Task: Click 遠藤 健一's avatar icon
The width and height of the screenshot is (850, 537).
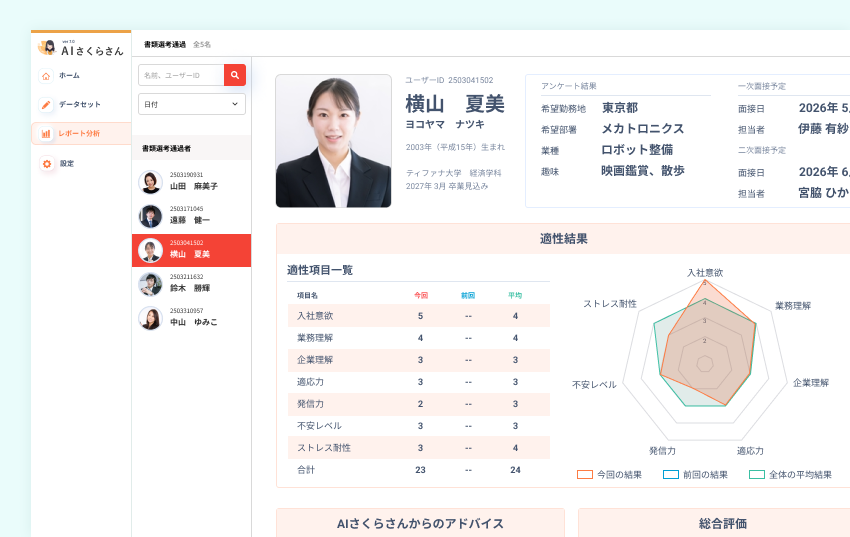Action: (150, 215)
